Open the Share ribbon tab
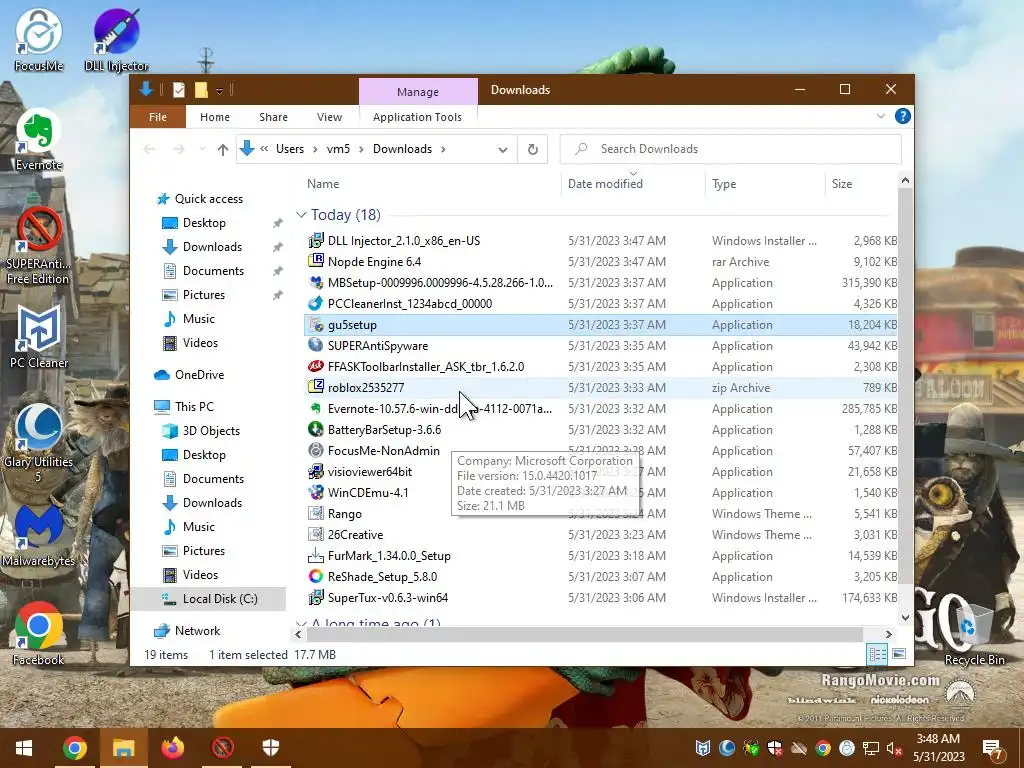 (x=273, y=117)
